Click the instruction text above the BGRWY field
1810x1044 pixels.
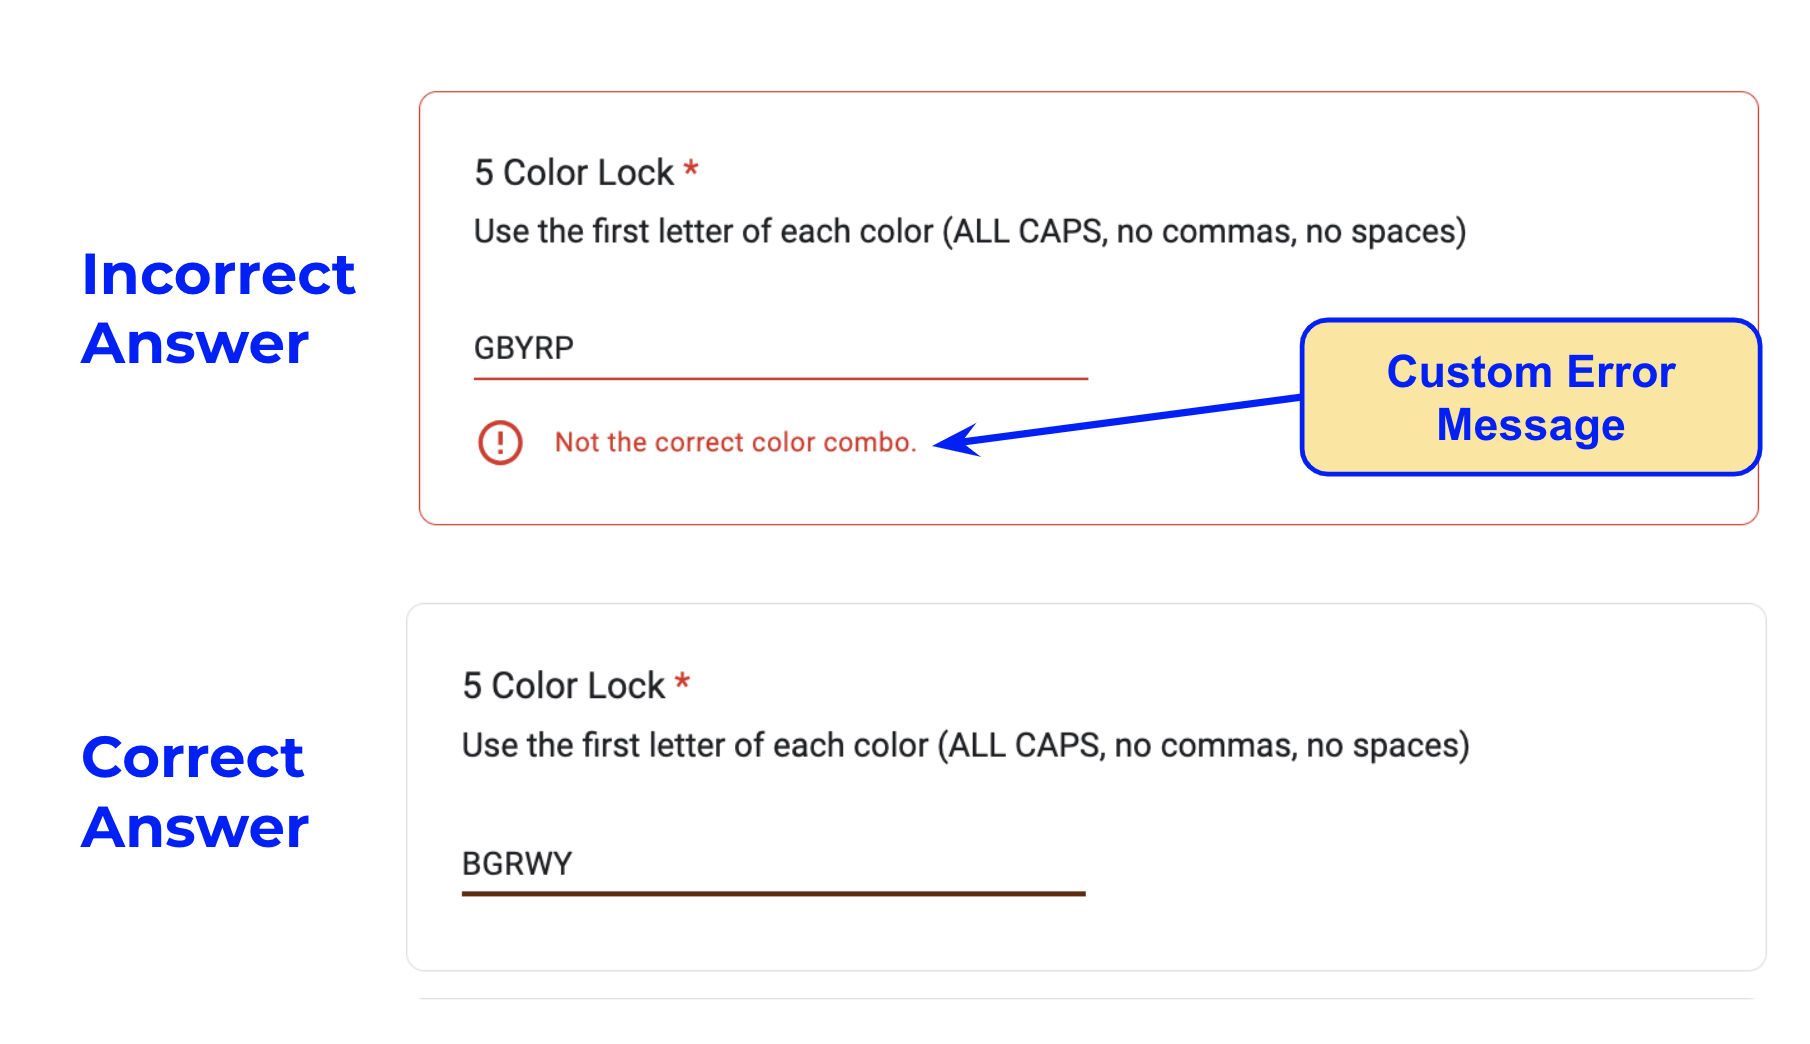(x=965, y=746)
